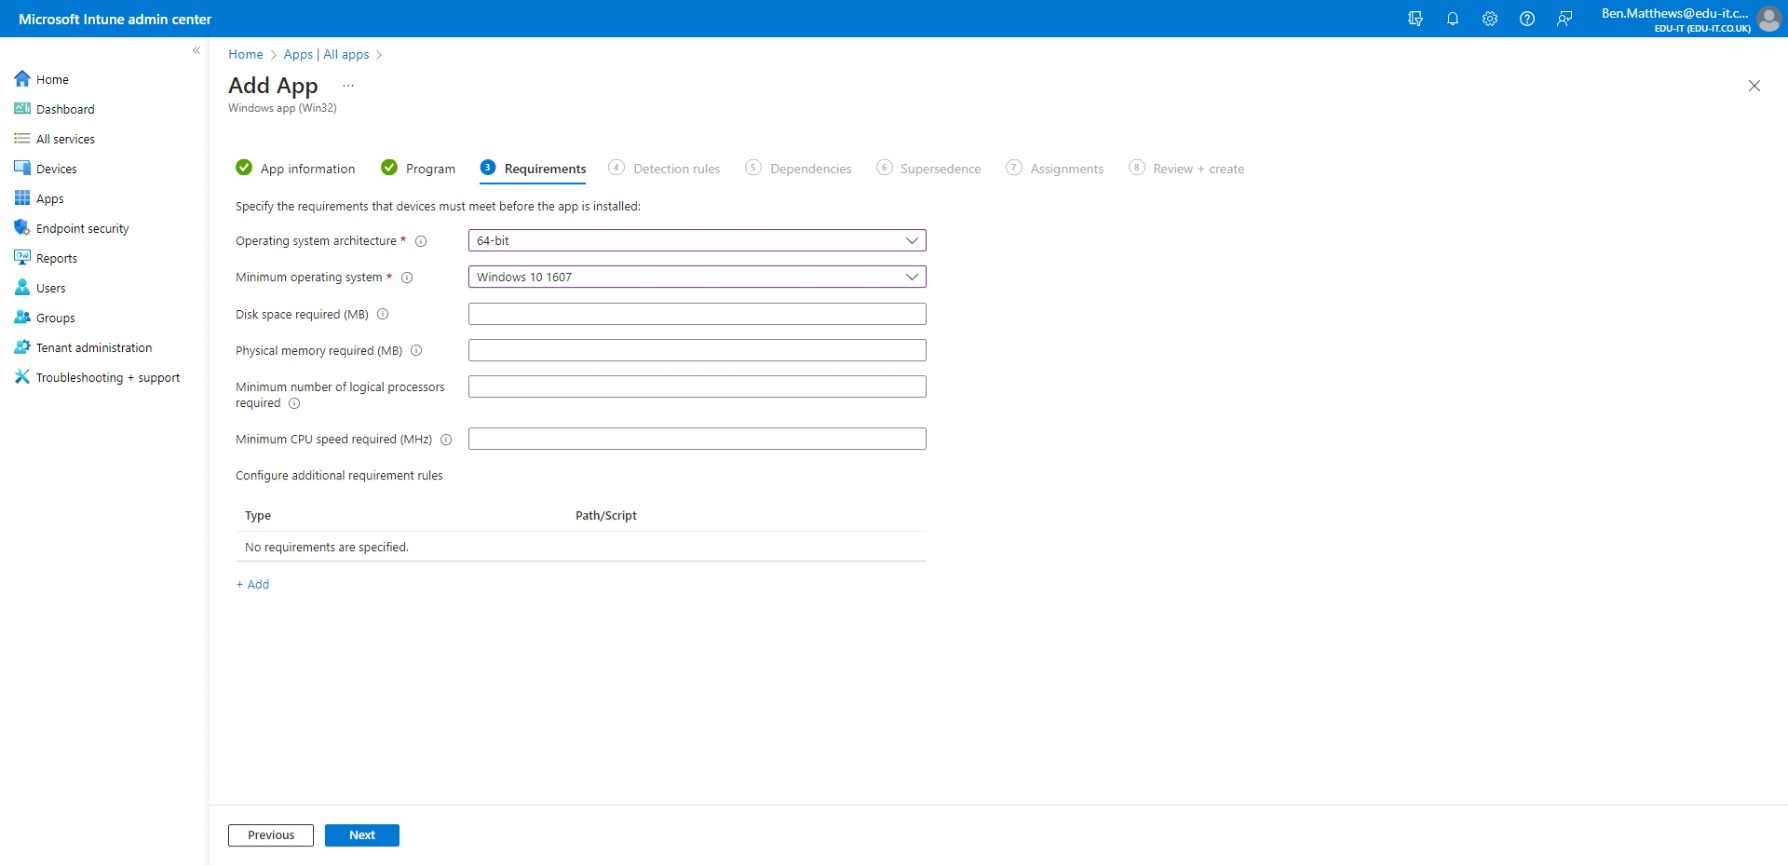Select the Review + create step
The height and width of the screenshot is (865, 1788).
[x=1186, y=168]
